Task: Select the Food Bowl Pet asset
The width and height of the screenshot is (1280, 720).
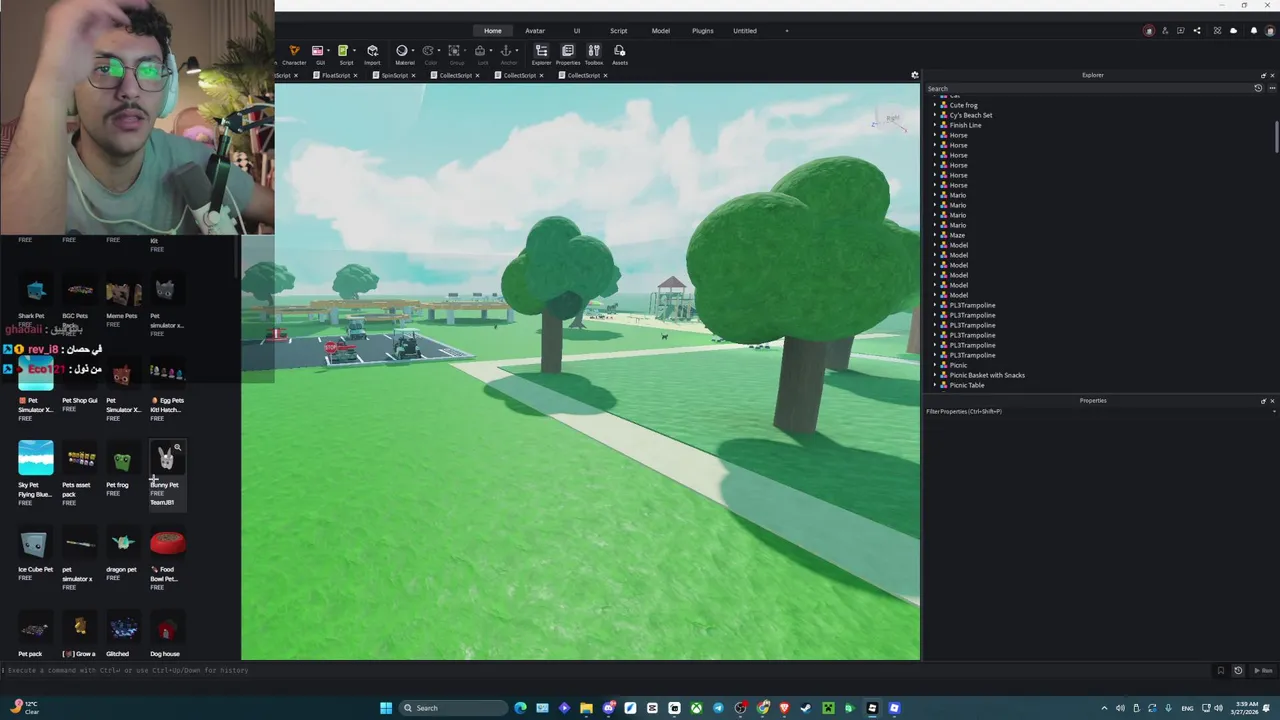Action: pos(167,559)
